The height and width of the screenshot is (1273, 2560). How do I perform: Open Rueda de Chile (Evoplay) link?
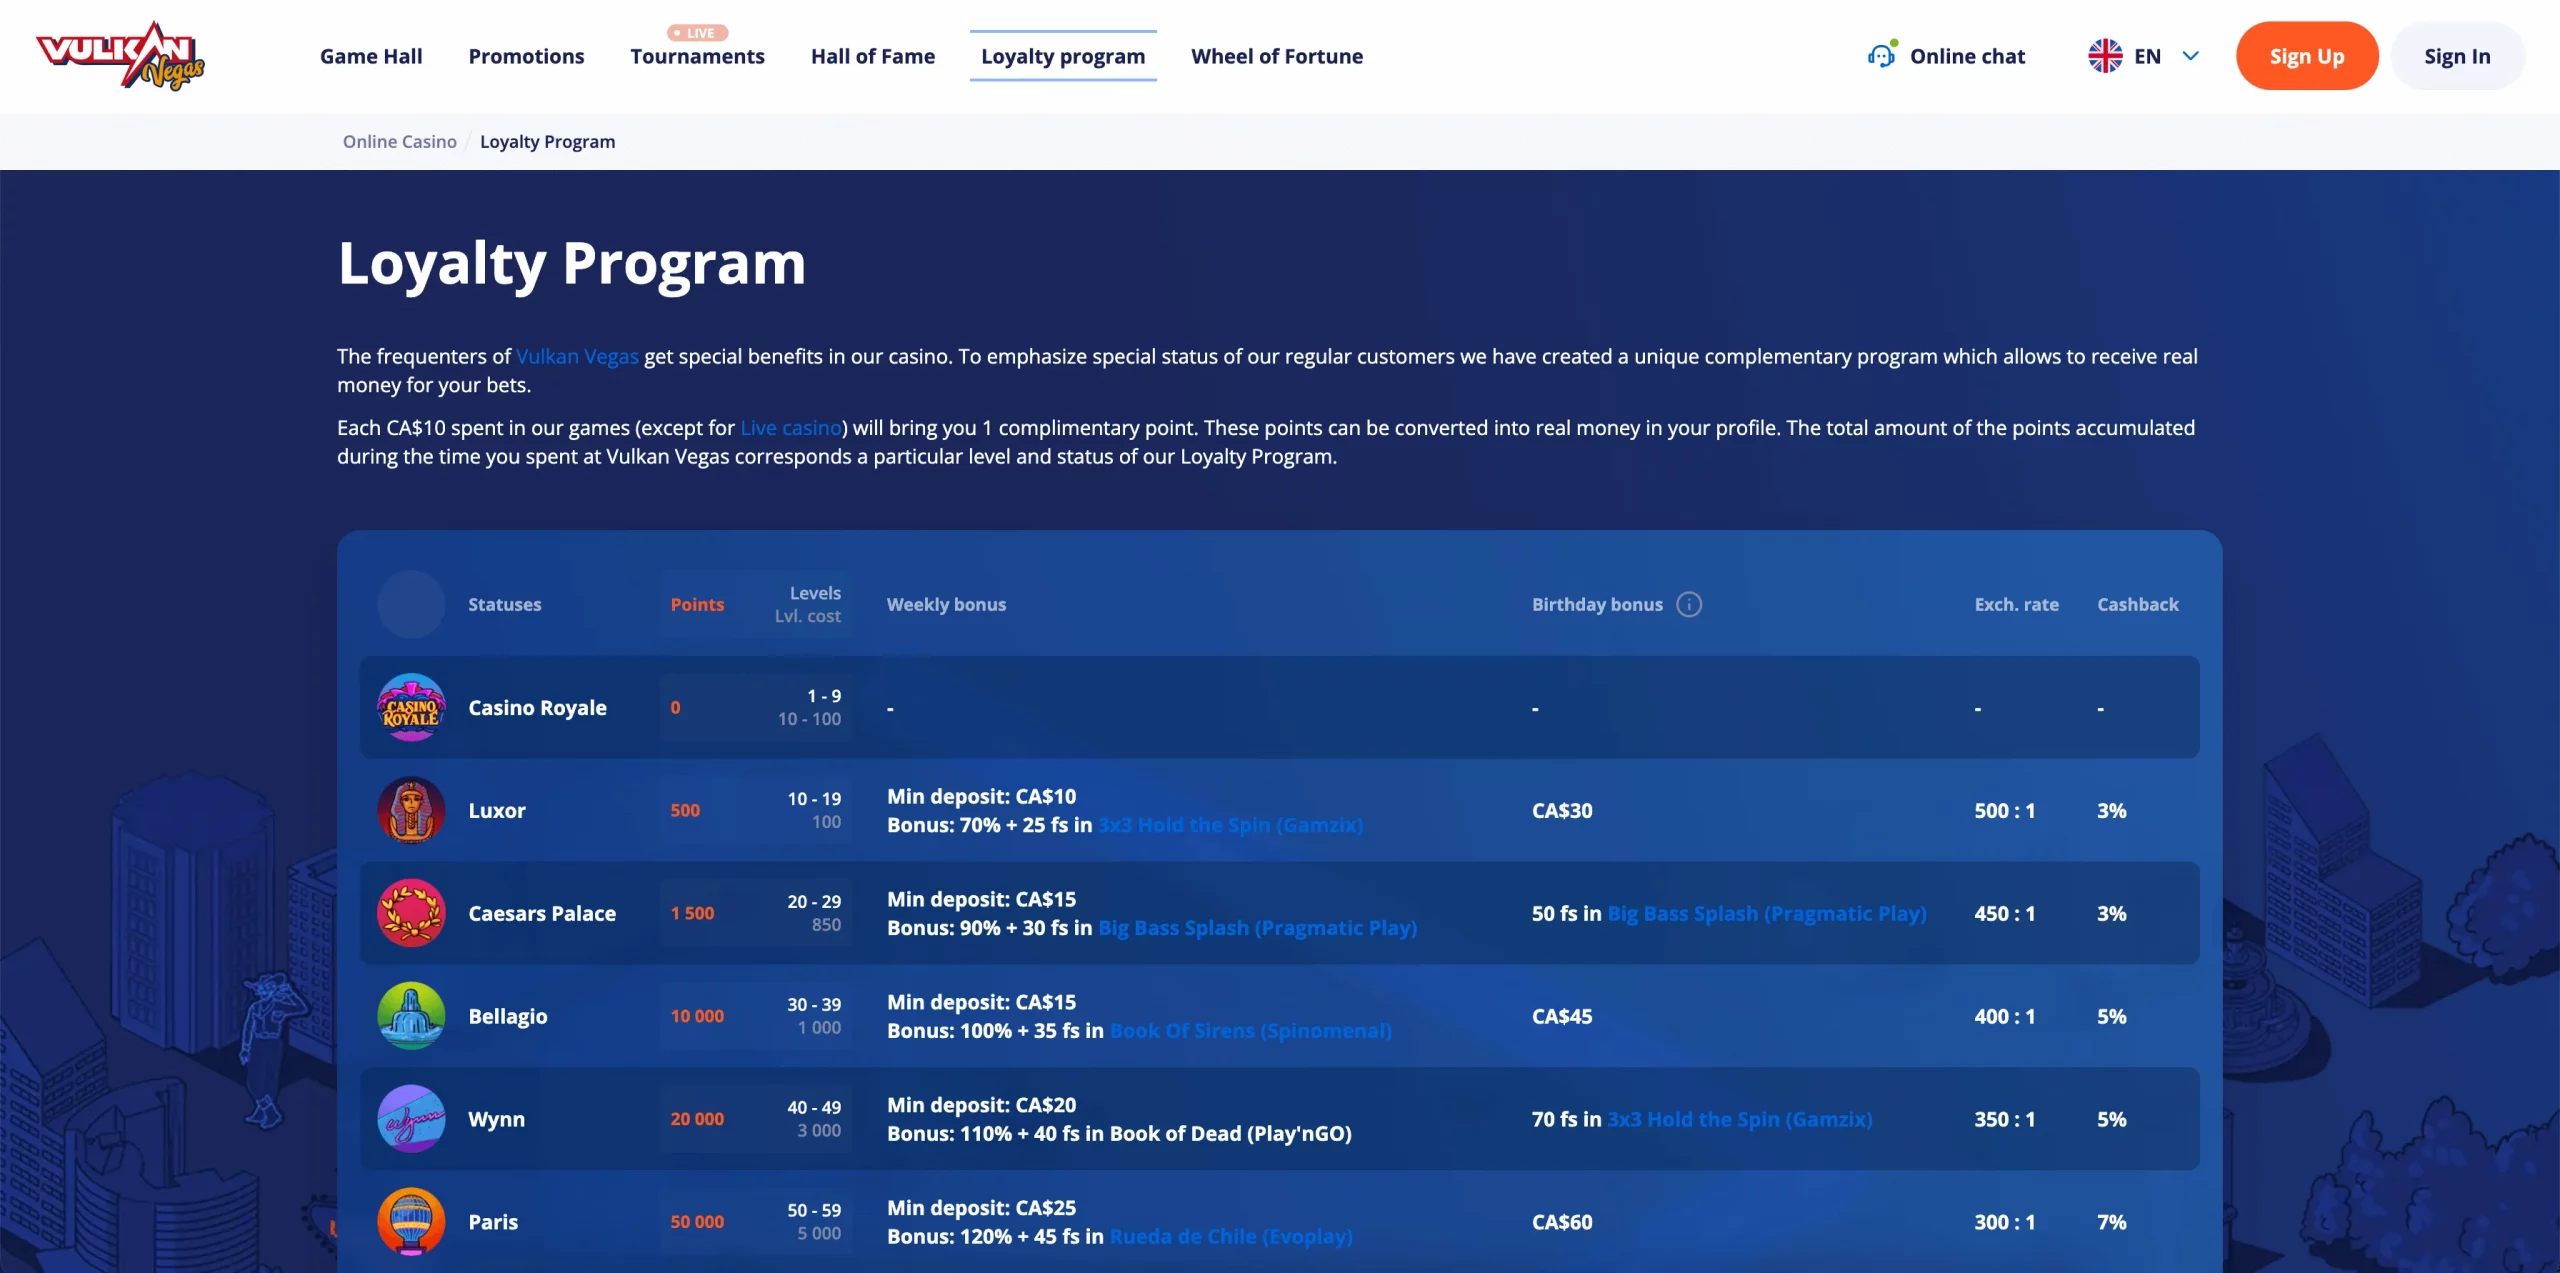(x=1231, y=1237)
